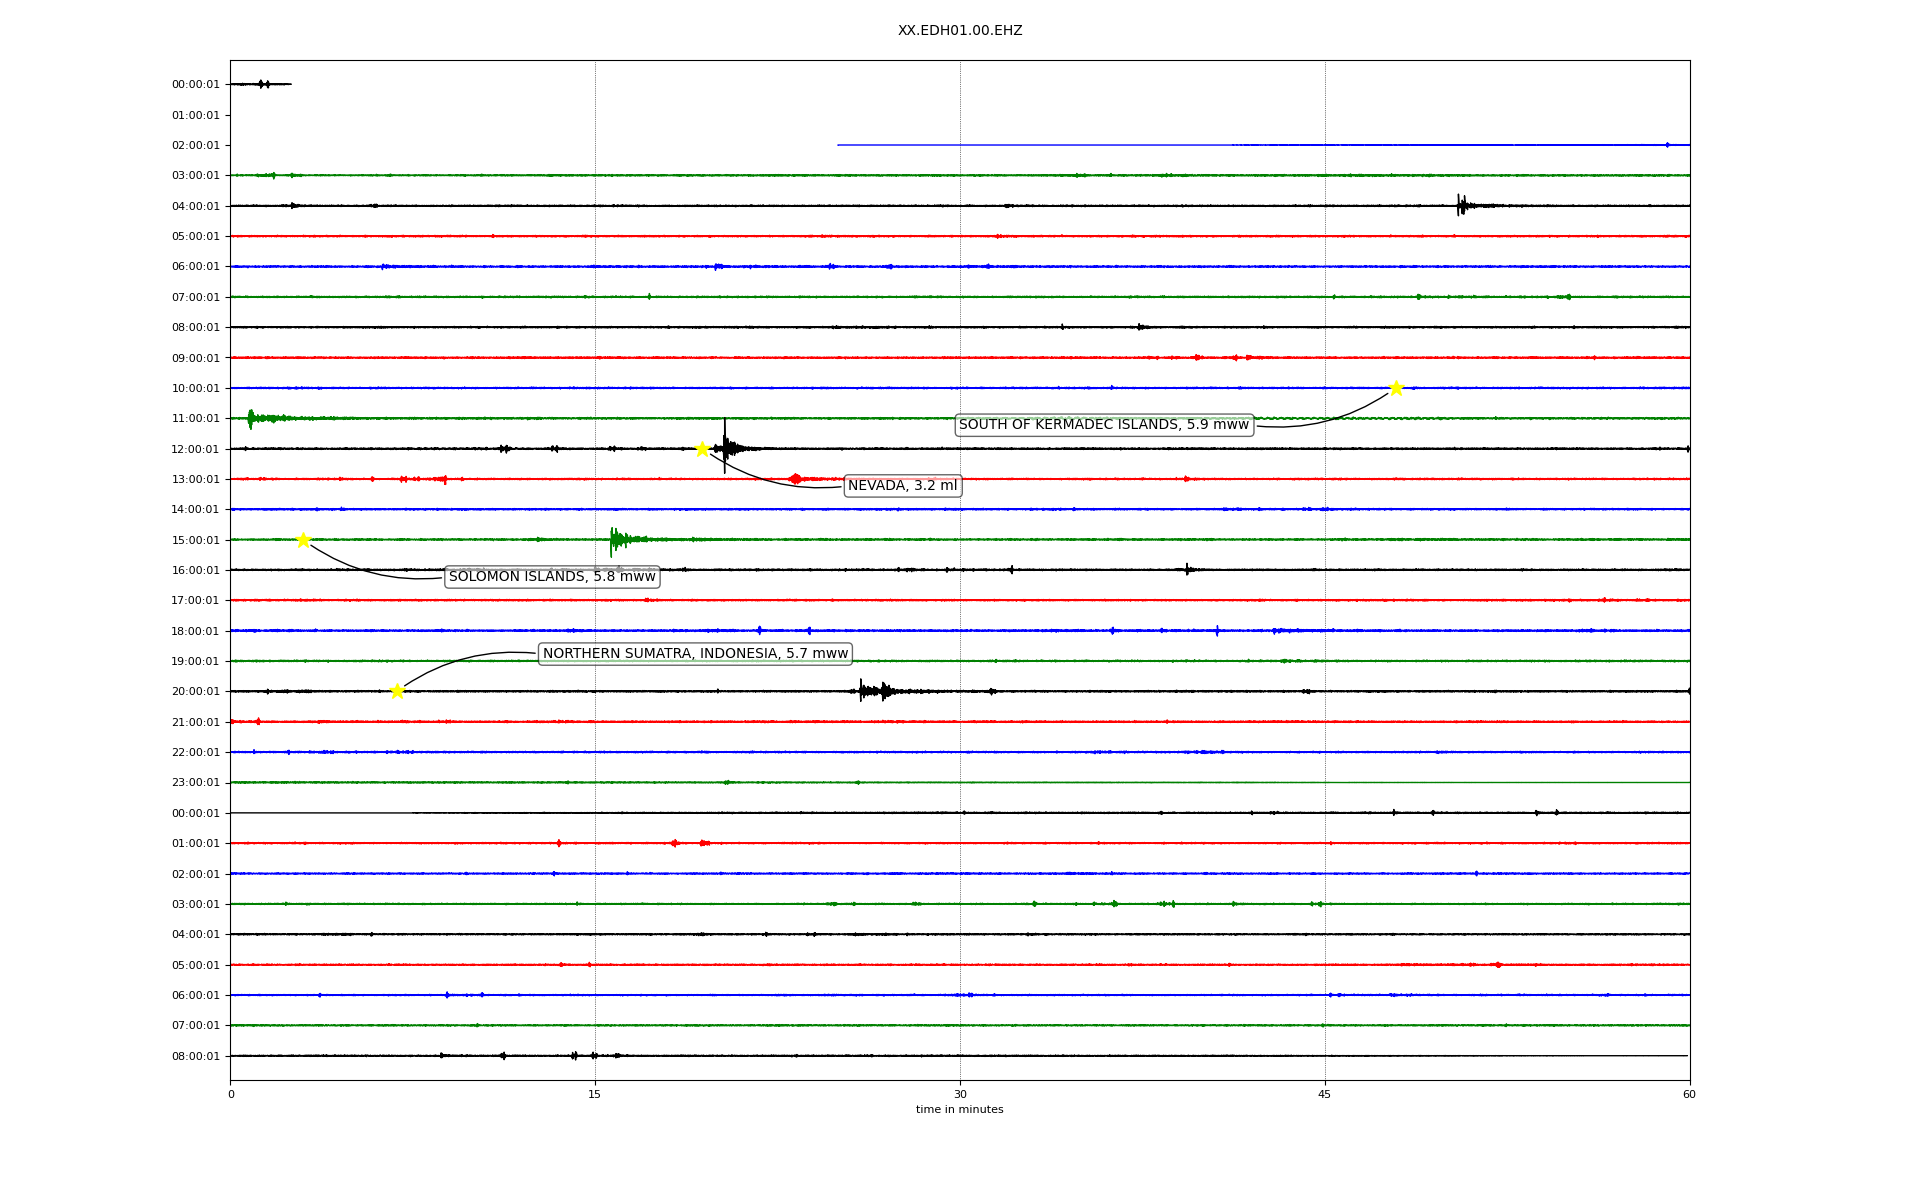
Task: Click the black event burst on the 20:00:01 trace
Action: click(x=875, y=691)
